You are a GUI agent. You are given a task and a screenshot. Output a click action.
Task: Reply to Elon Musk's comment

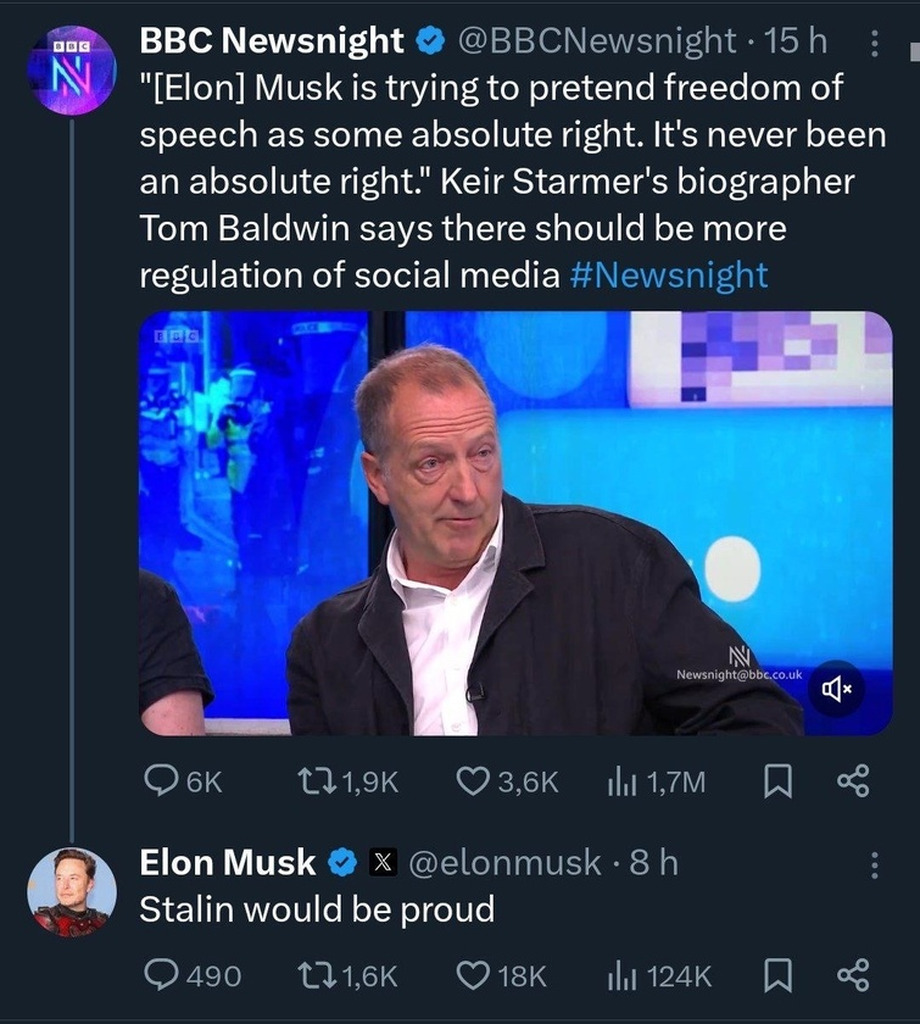[162, 975]
